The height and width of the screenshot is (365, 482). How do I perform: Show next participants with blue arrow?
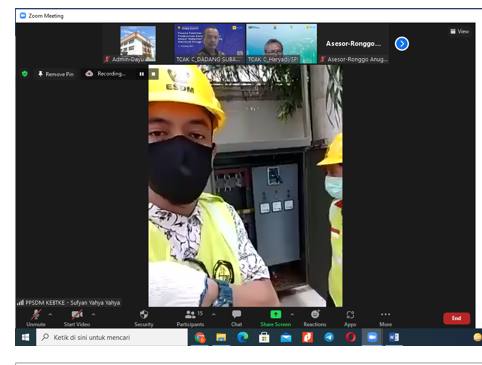click(402, 44)
